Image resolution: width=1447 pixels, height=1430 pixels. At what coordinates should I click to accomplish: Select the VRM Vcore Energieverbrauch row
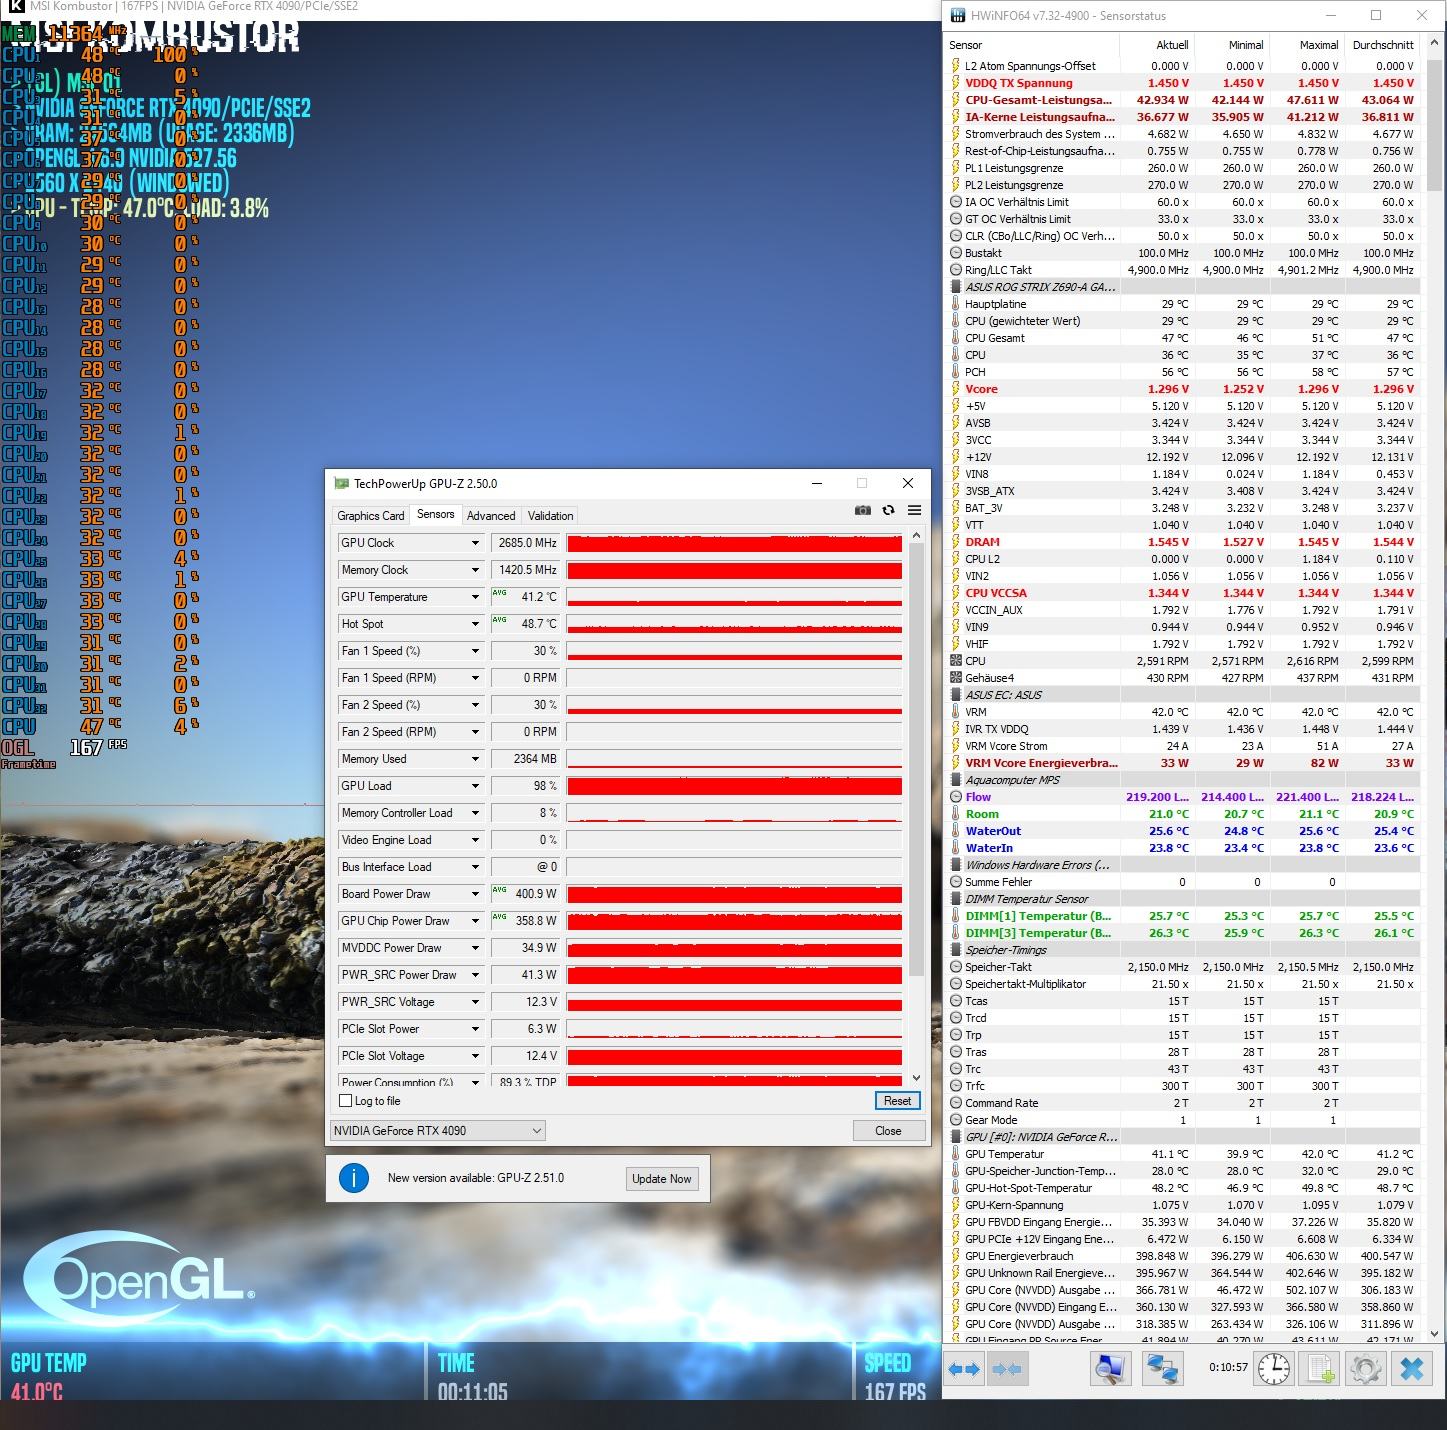click(x=1182, y=763)
